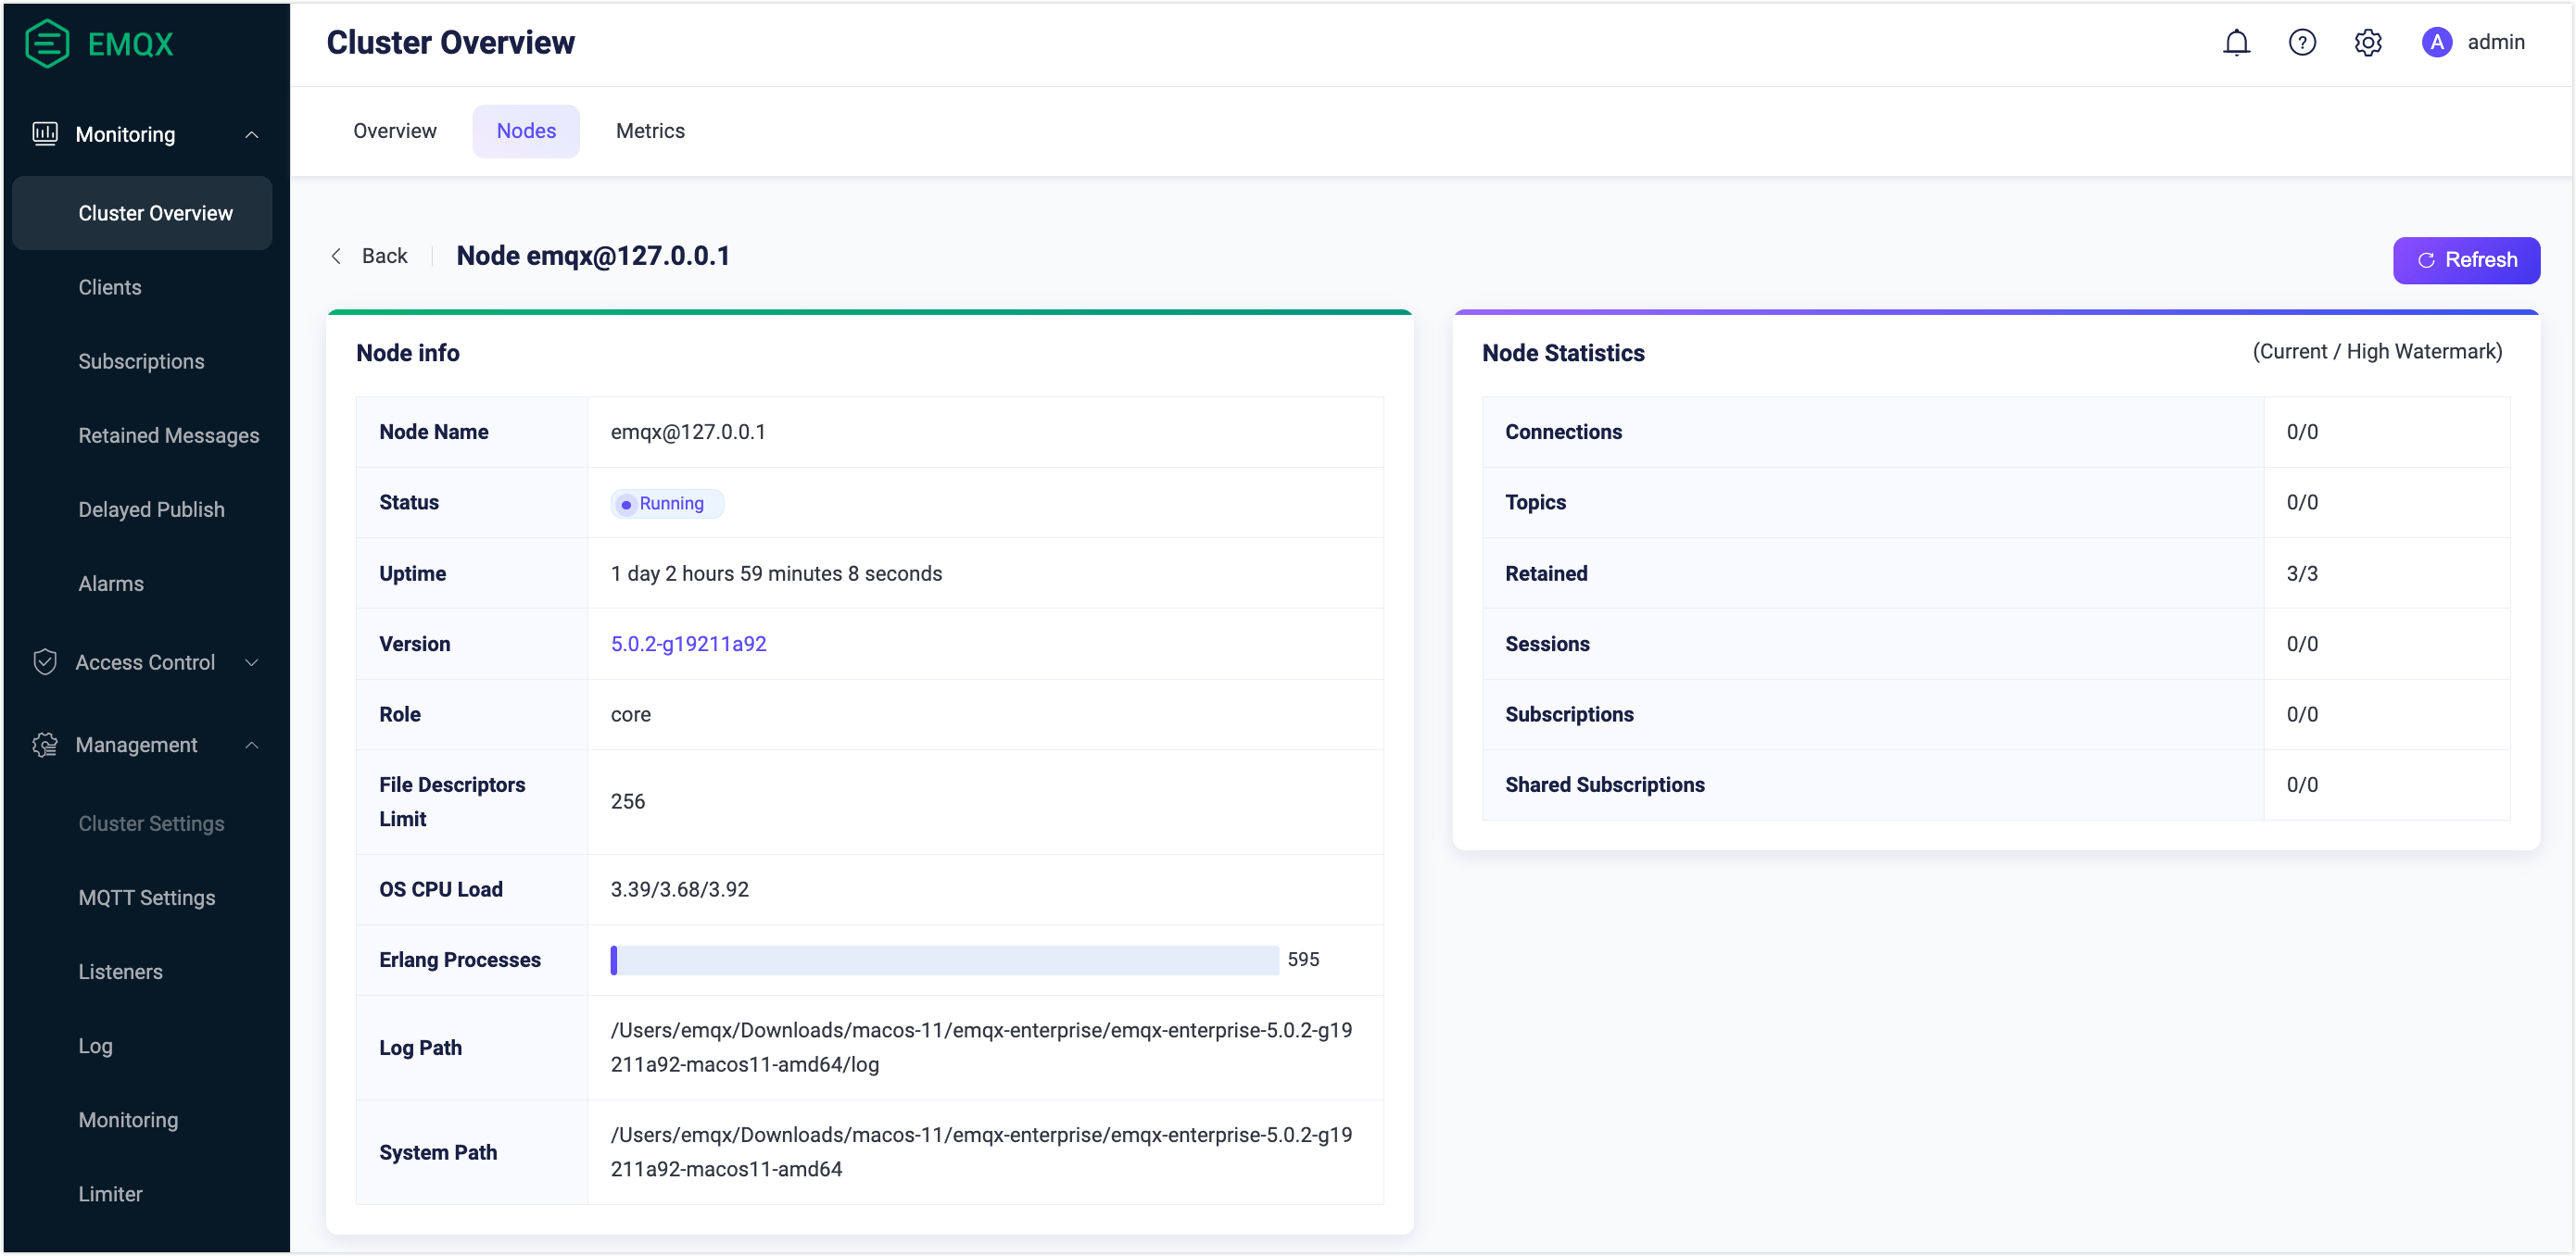Open the version link 5.0.2-g19211a92
The height and width of the screenshot is (1256, 2576).
click(x=688, y=644)
